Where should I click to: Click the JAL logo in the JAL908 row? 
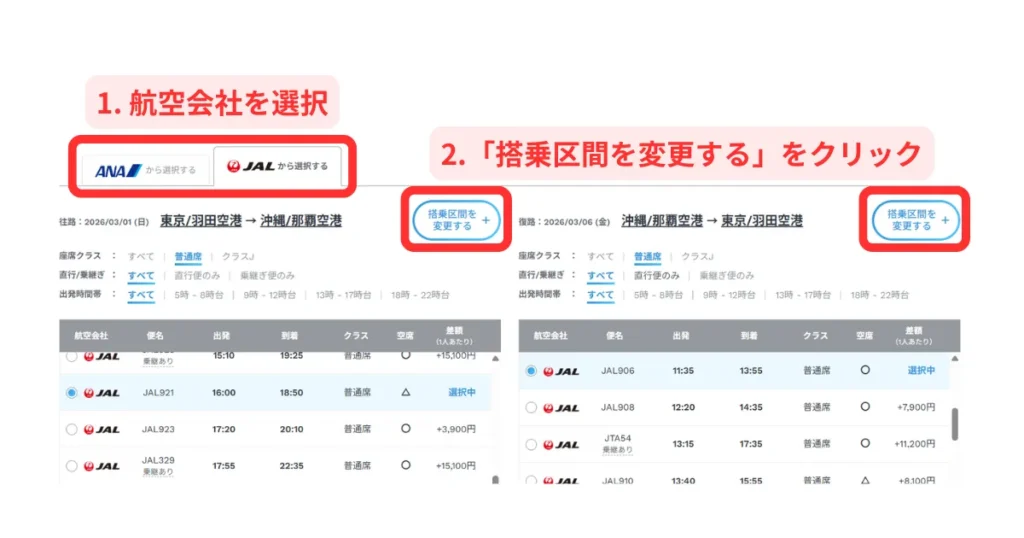click(562, 408)
